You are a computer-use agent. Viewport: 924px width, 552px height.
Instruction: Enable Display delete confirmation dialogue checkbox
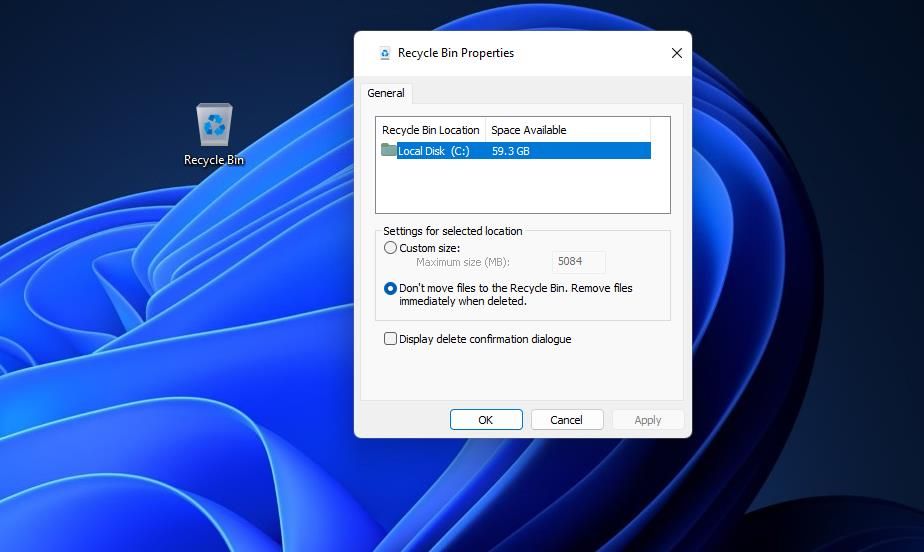click(x=390, y=339)
